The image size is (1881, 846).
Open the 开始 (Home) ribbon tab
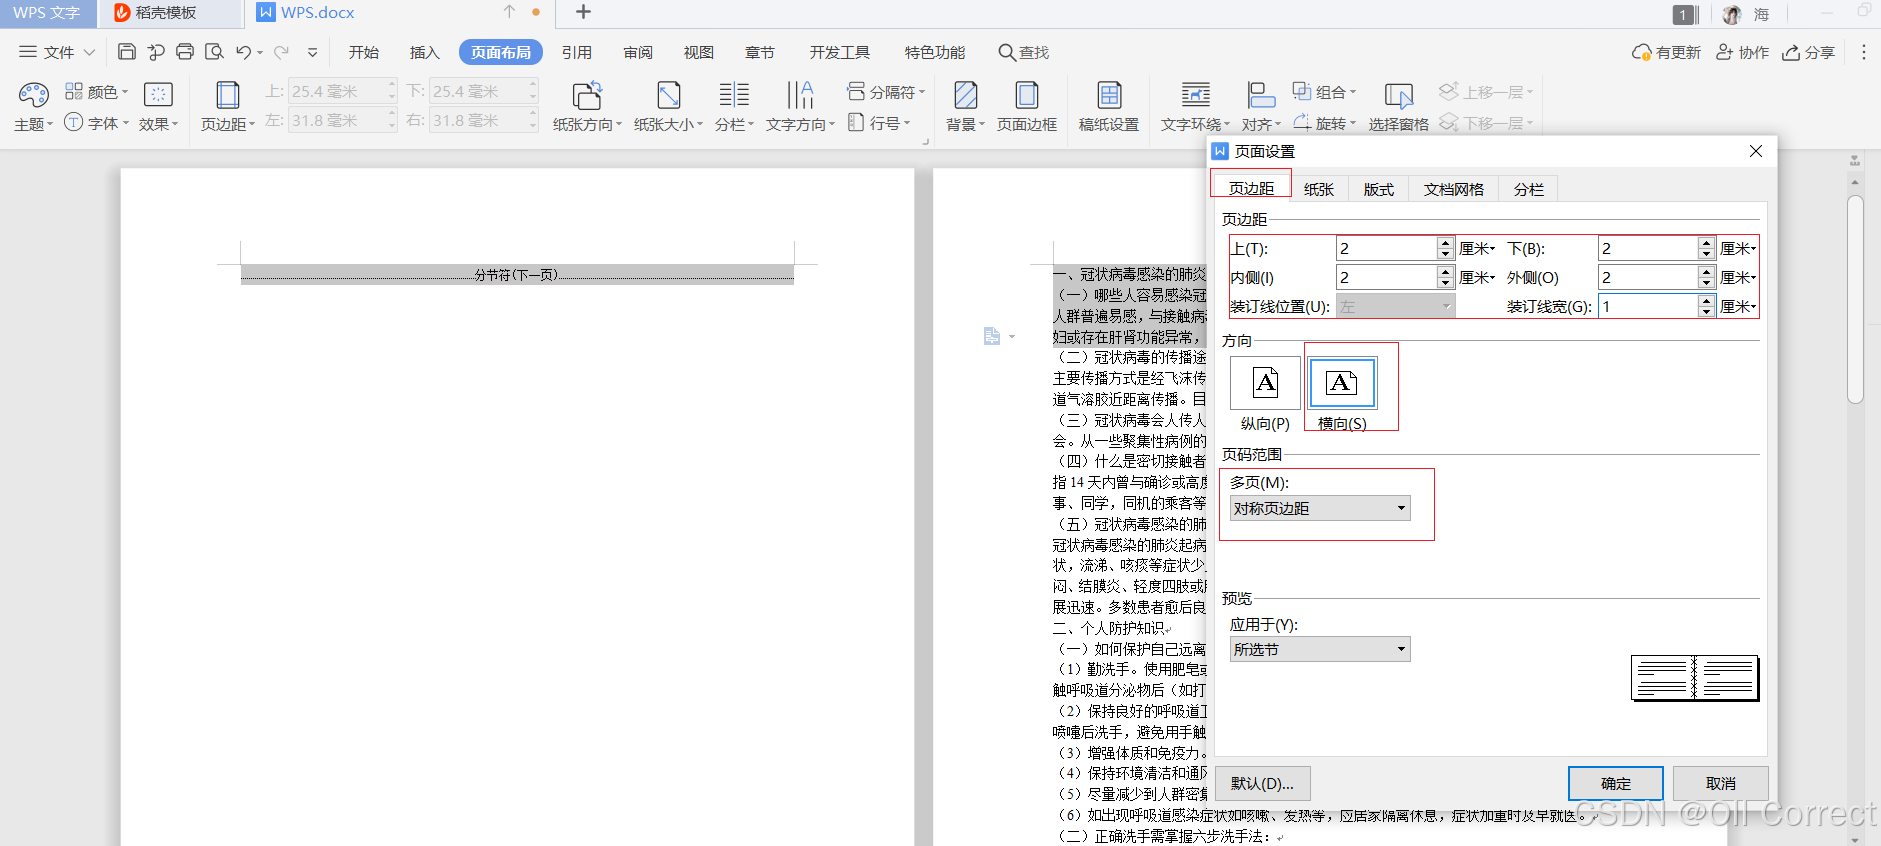(x=364, y=52)
